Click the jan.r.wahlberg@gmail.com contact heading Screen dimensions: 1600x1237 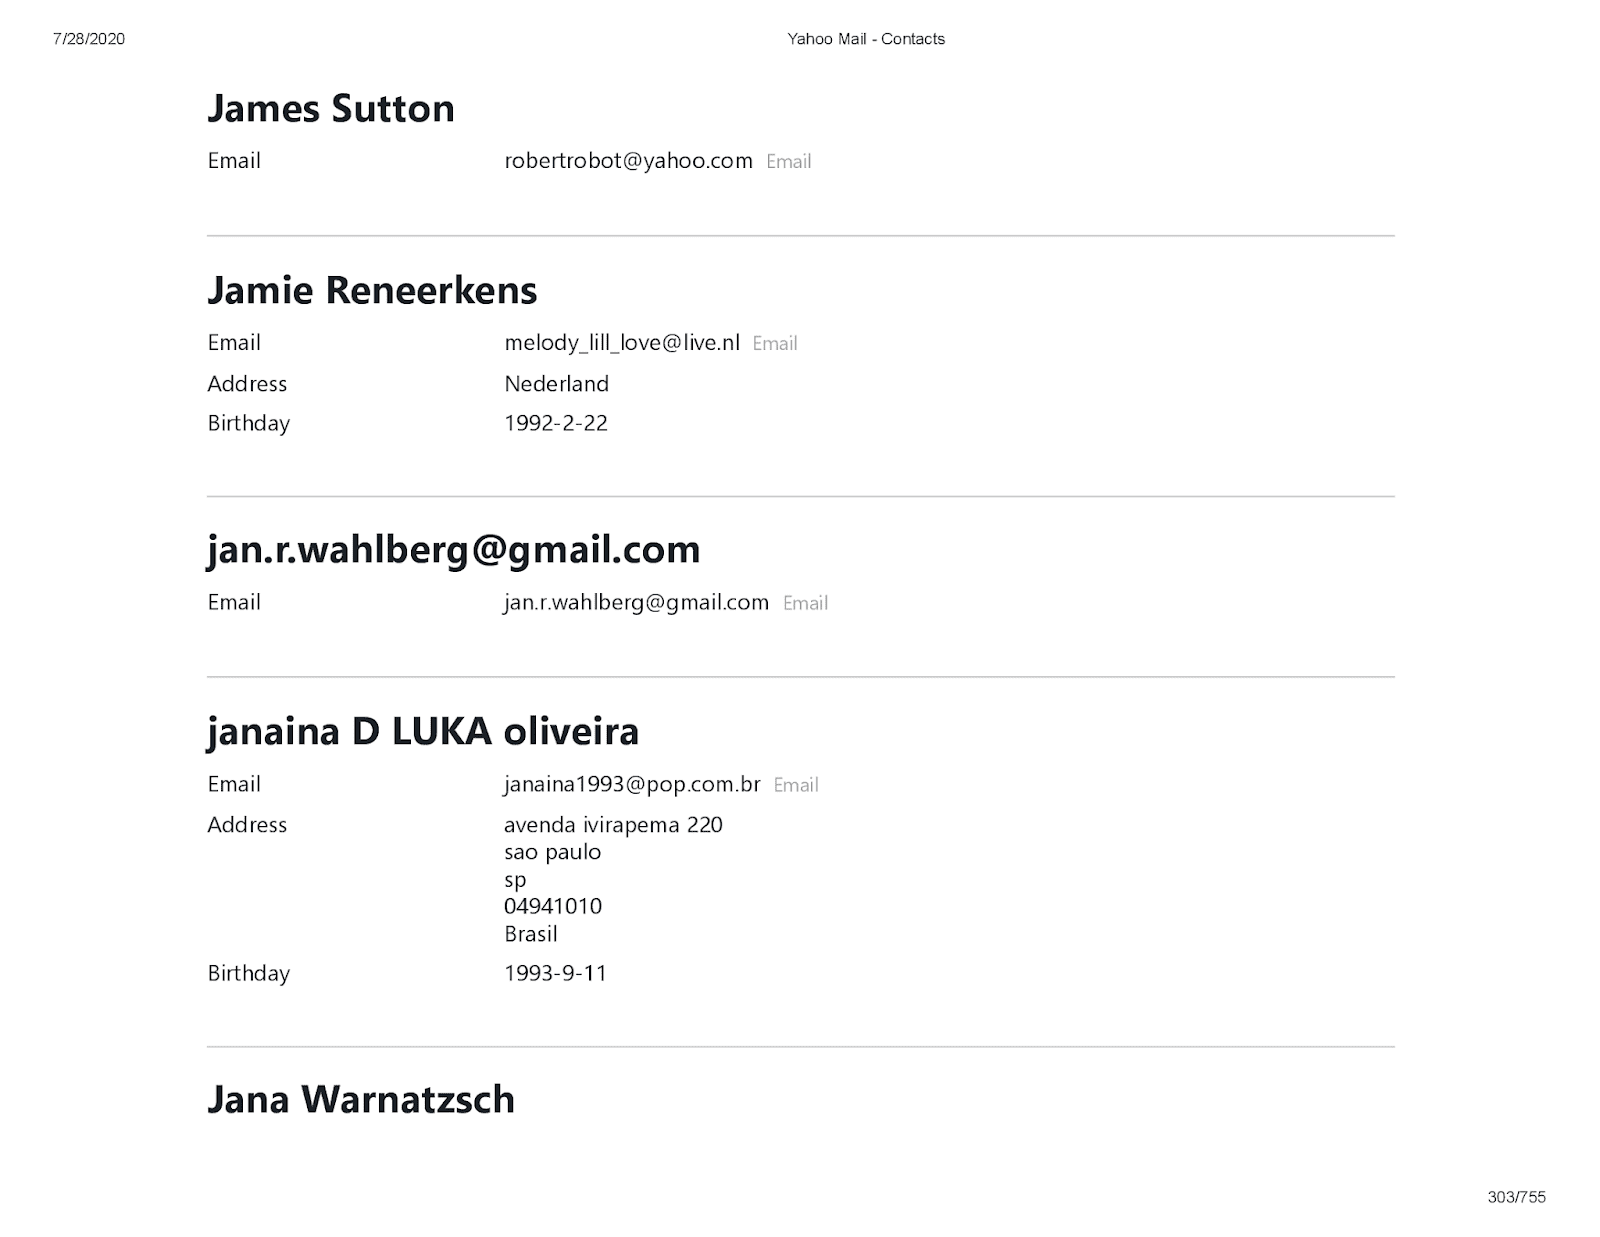click(x=454, y=550)
